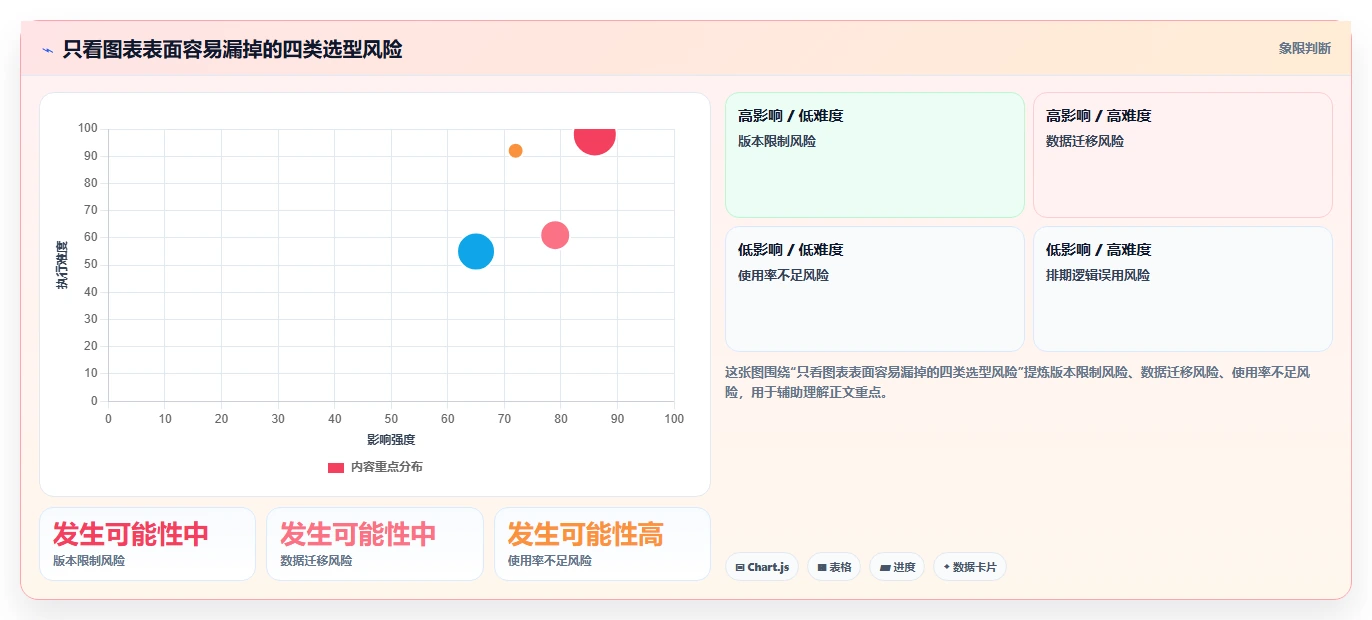Select the Chart.js tag chip

(762, 567)
